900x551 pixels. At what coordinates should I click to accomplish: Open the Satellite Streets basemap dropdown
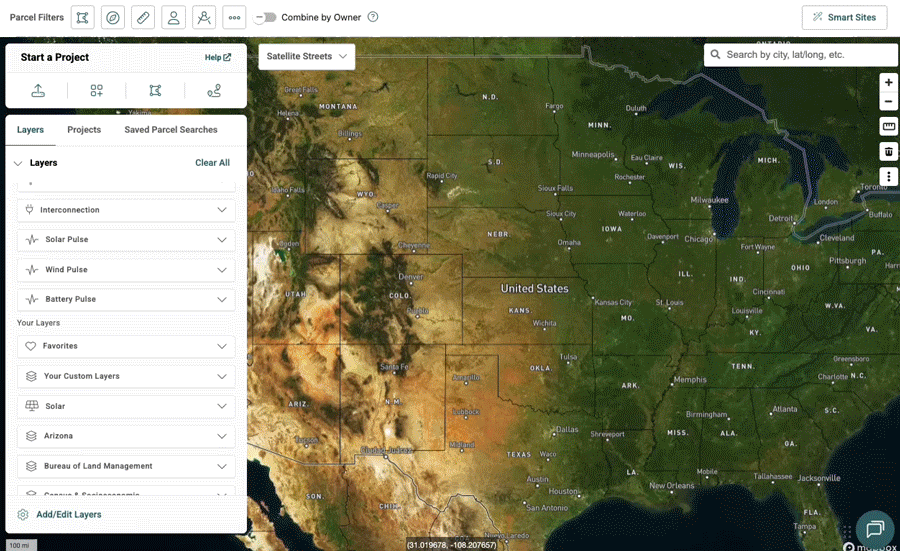point(306,57)
